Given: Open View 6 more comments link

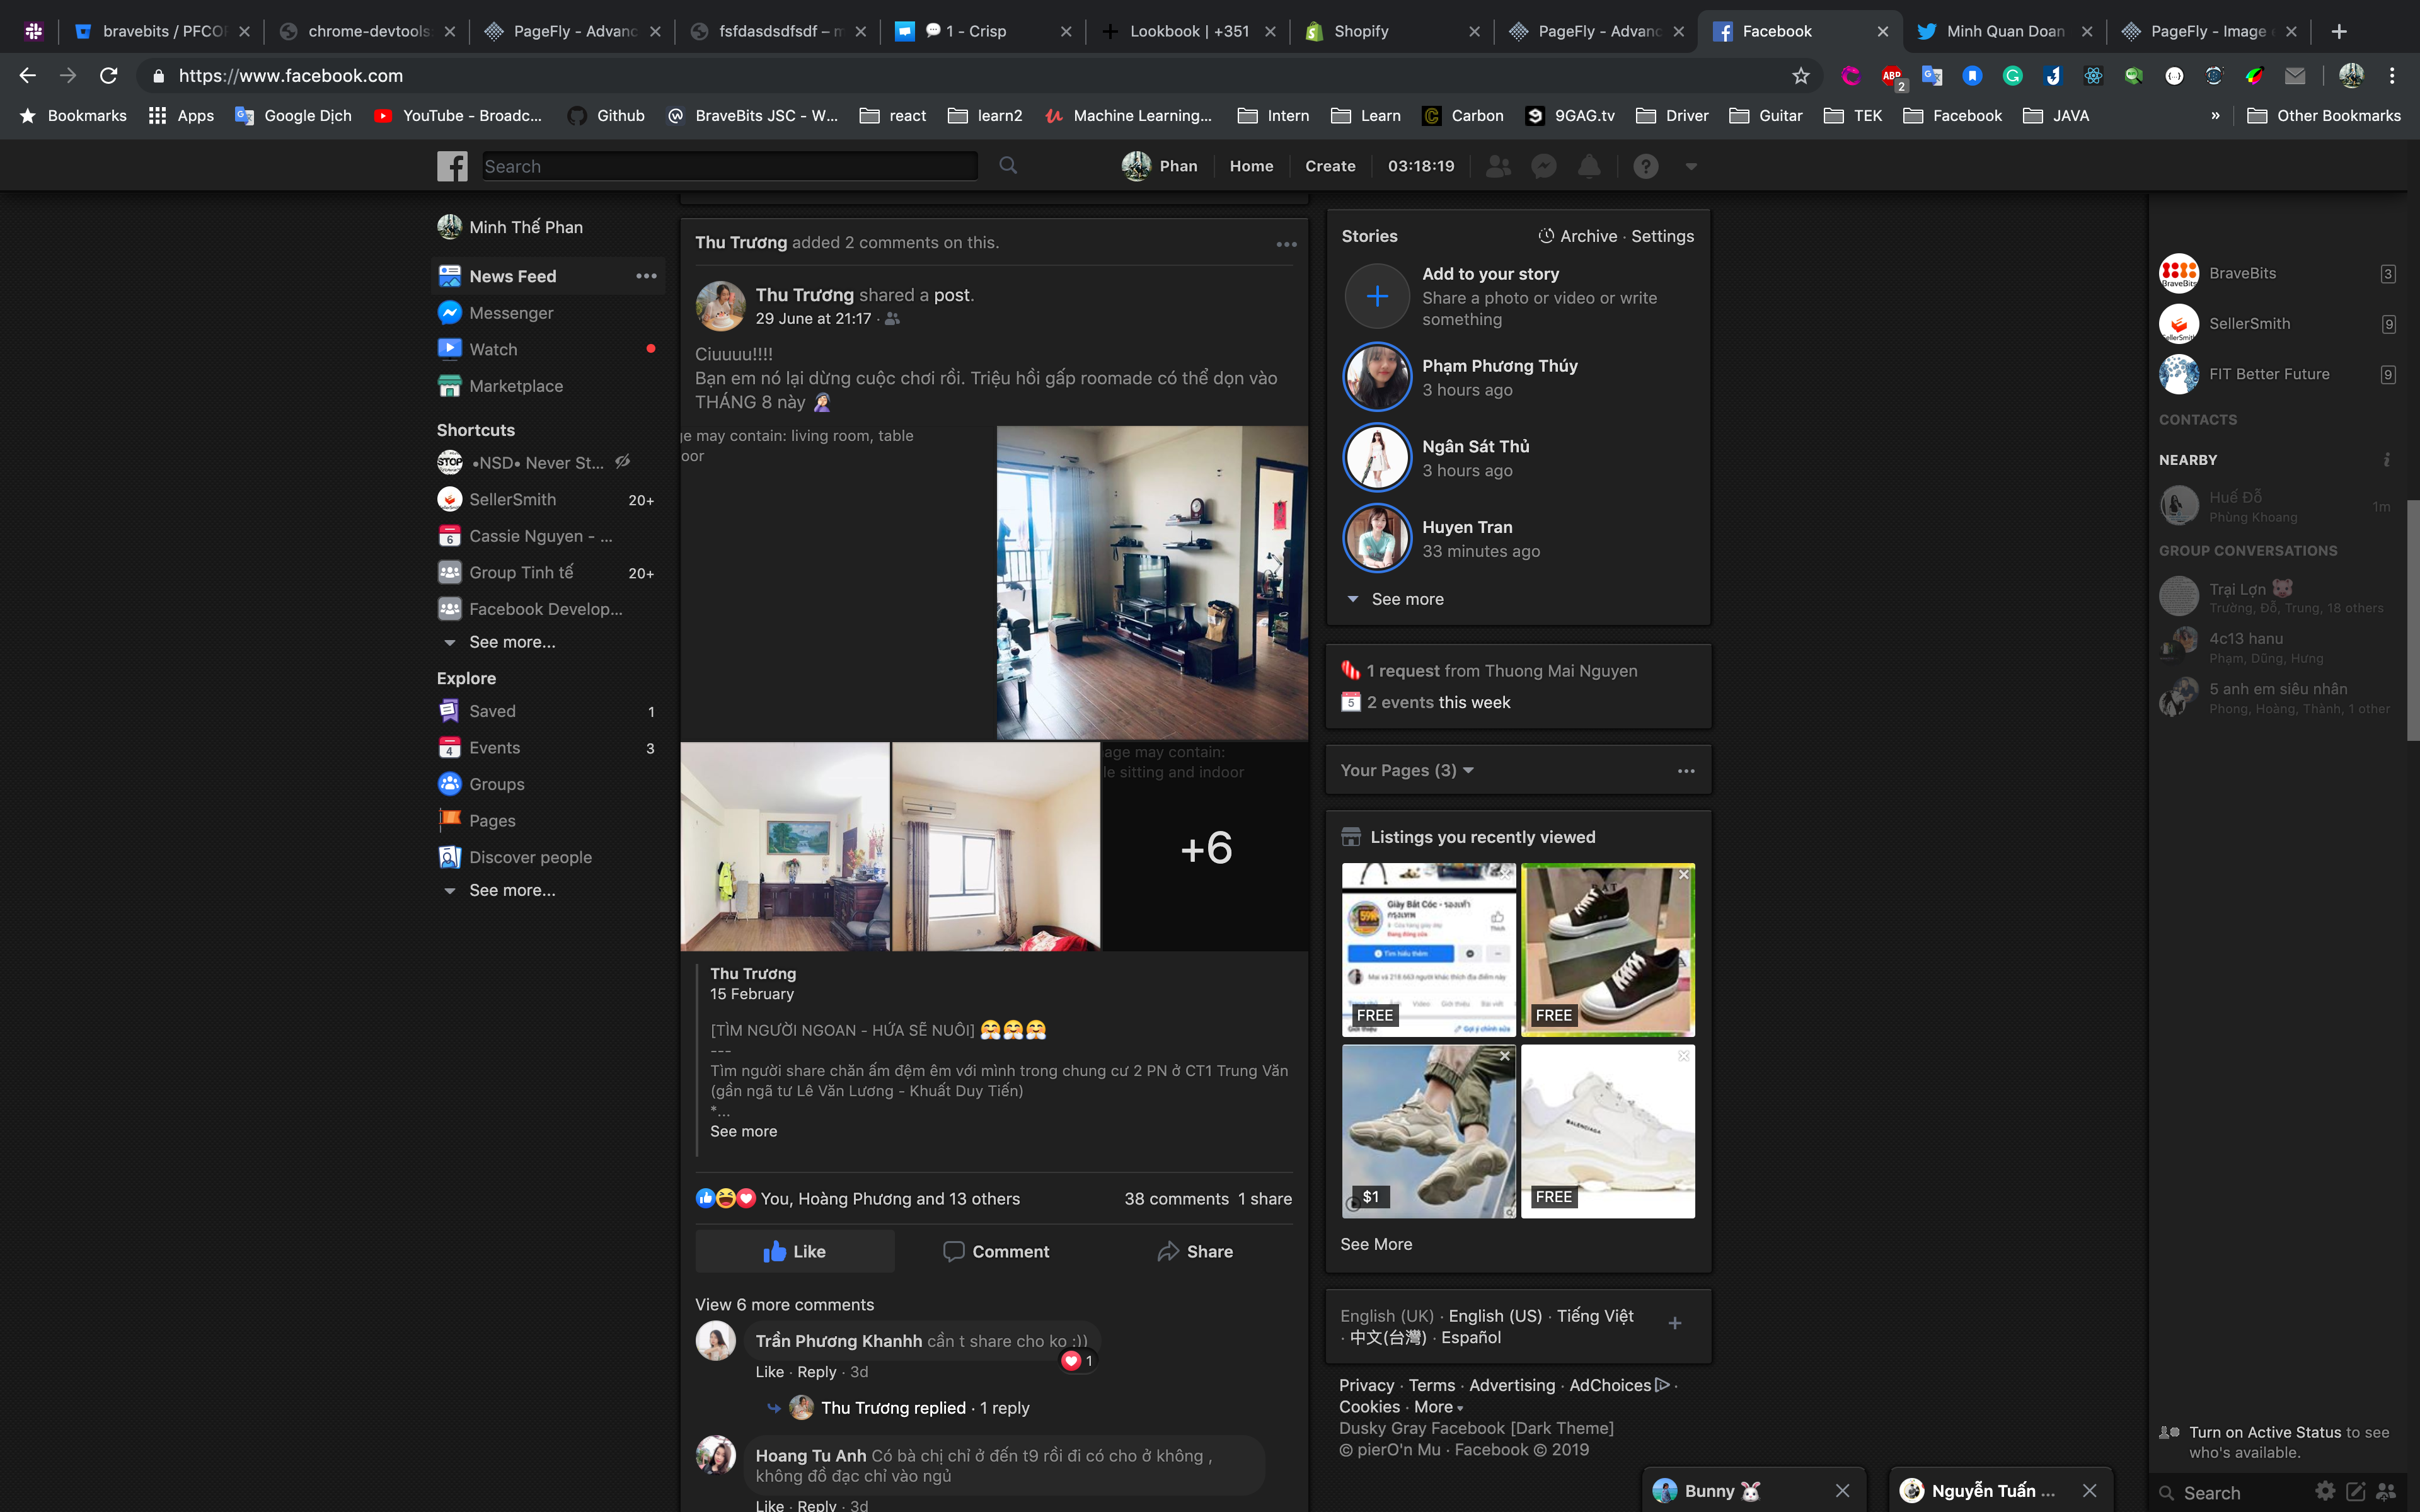Looking at the screenshot, I should tap(784, 1304).
